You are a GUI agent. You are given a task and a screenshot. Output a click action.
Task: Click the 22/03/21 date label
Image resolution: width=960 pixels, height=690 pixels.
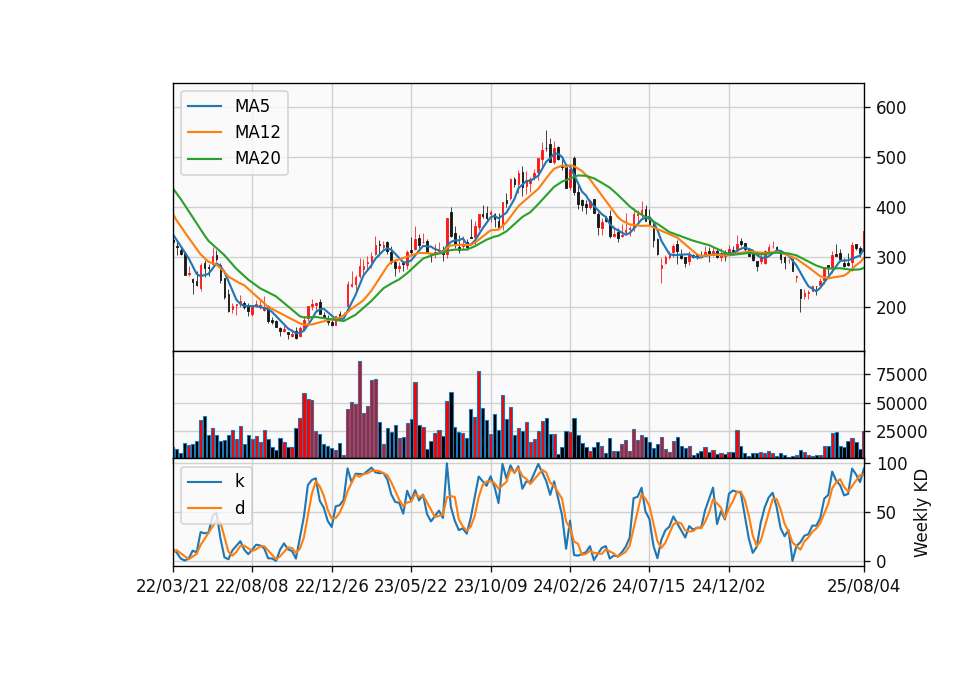coord(173,587)
